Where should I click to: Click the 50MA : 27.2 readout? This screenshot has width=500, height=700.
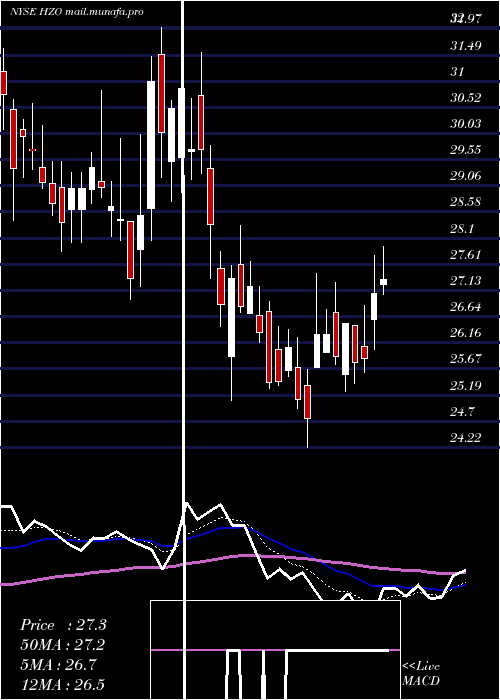pyautogui.click(x=63, y=645)
